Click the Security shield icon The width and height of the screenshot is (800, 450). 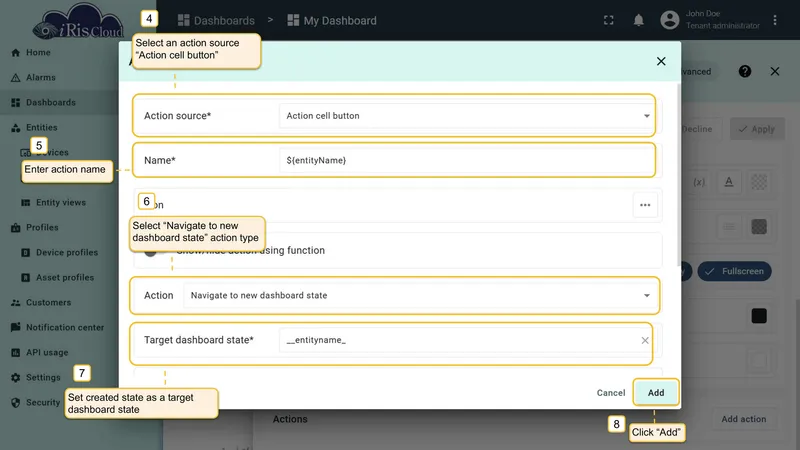(15, 403)
